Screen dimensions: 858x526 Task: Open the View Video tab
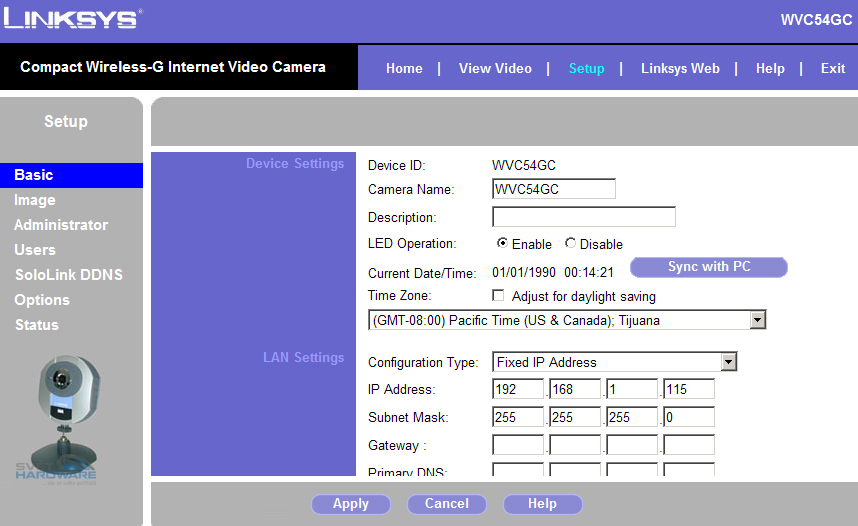[x=495, y=68]
